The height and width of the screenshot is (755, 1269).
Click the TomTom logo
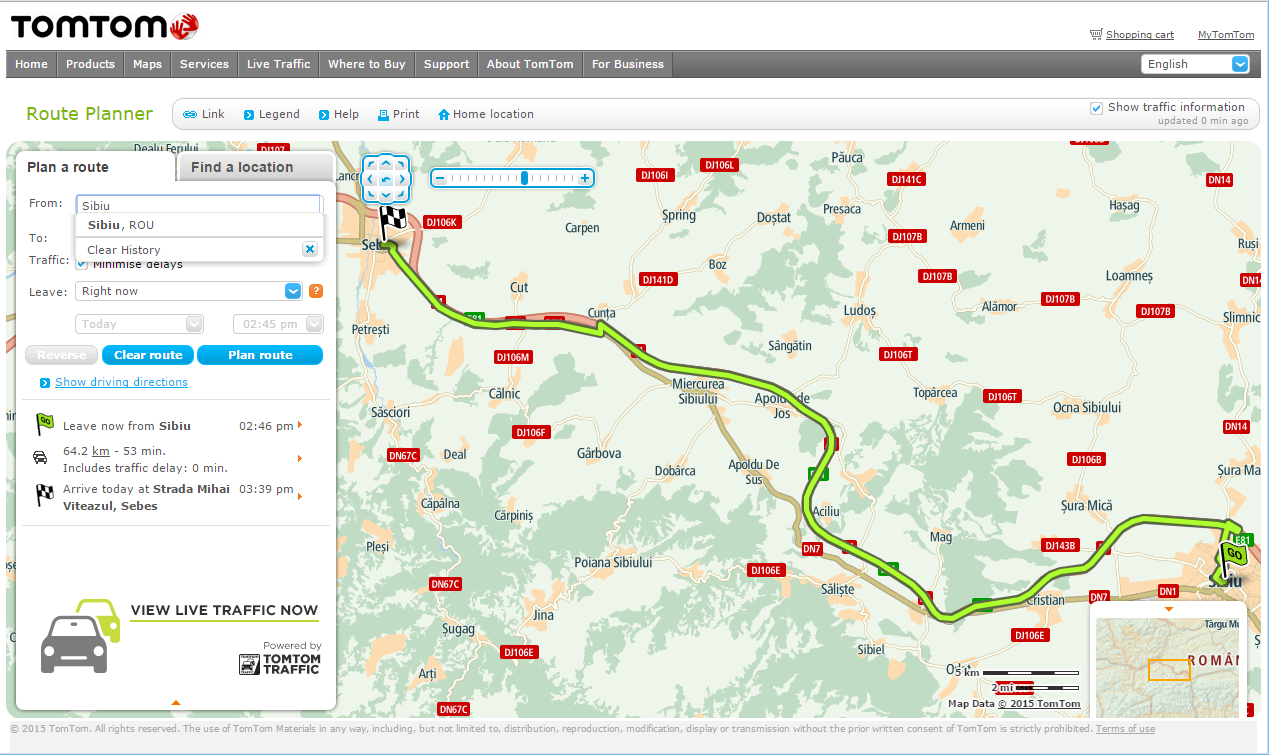pos(105,25)
